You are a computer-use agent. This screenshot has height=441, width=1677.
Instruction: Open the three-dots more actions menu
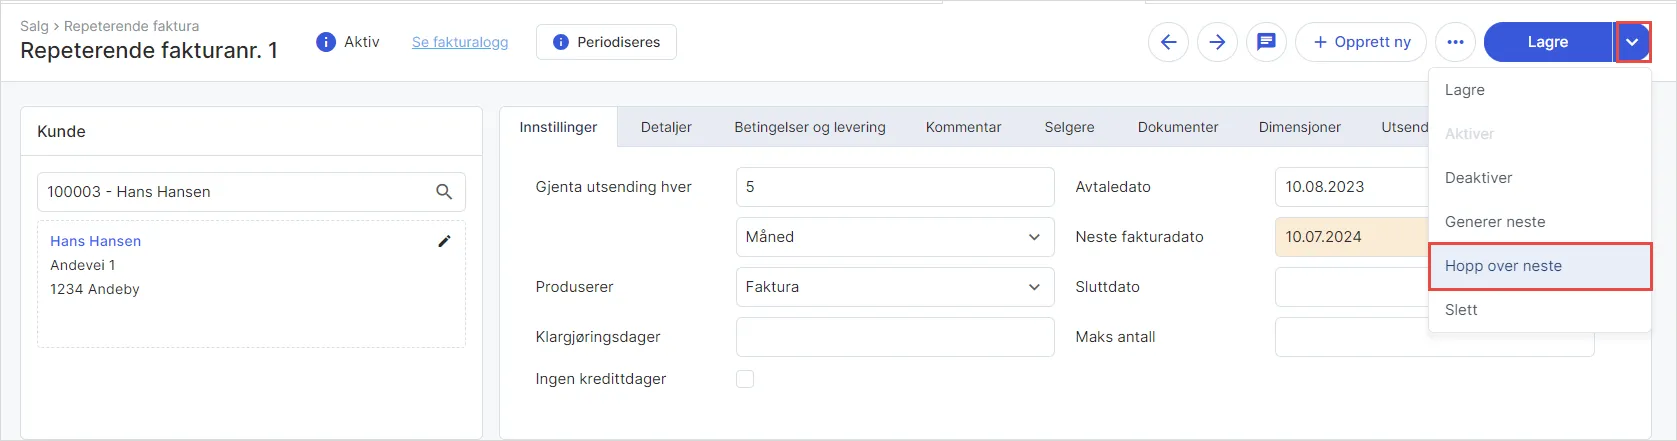1455,42
